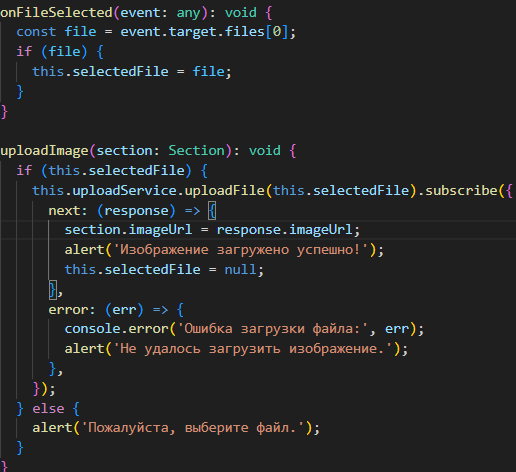Click the 'void' return type of onFileSelected
The height and width of the screenshot is (472, 516).
241,13
